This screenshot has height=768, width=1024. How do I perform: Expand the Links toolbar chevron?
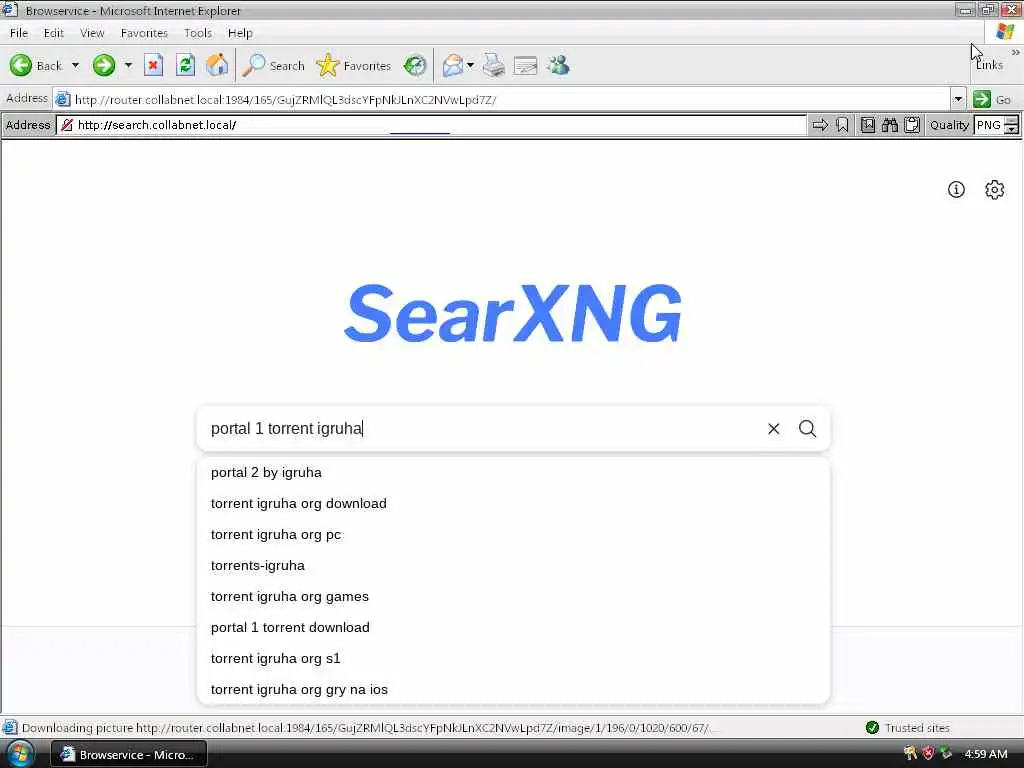tap(1016, 52)
